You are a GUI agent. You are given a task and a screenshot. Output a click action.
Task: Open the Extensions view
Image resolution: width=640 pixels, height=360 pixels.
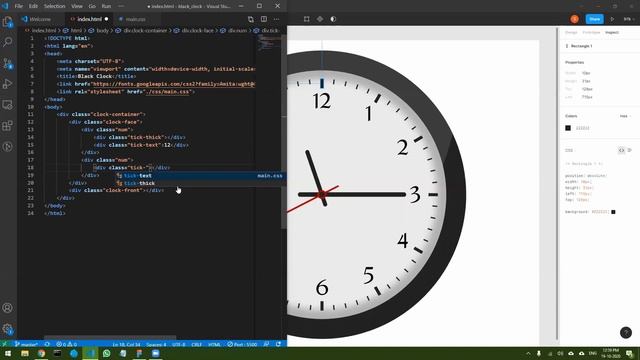pyautogui.click(x=7, y=126)
